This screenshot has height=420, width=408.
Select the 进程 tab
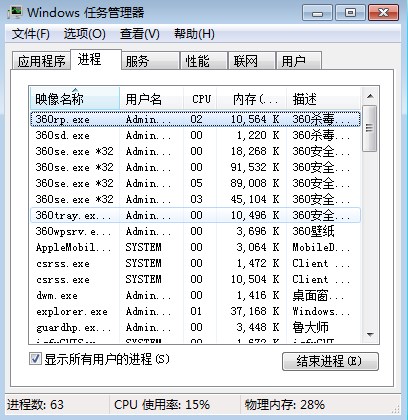pyautogui.click(x=96, y=59)
